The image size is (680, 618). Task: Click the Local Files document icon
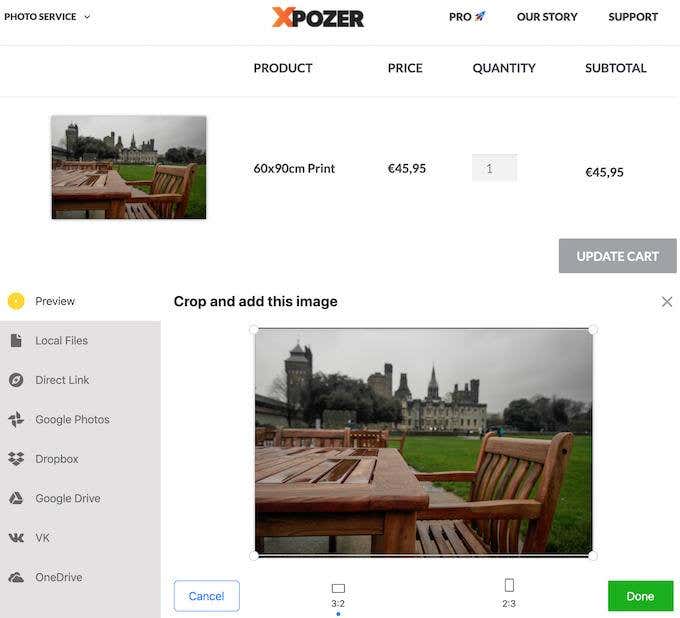(x=16, y=341)
